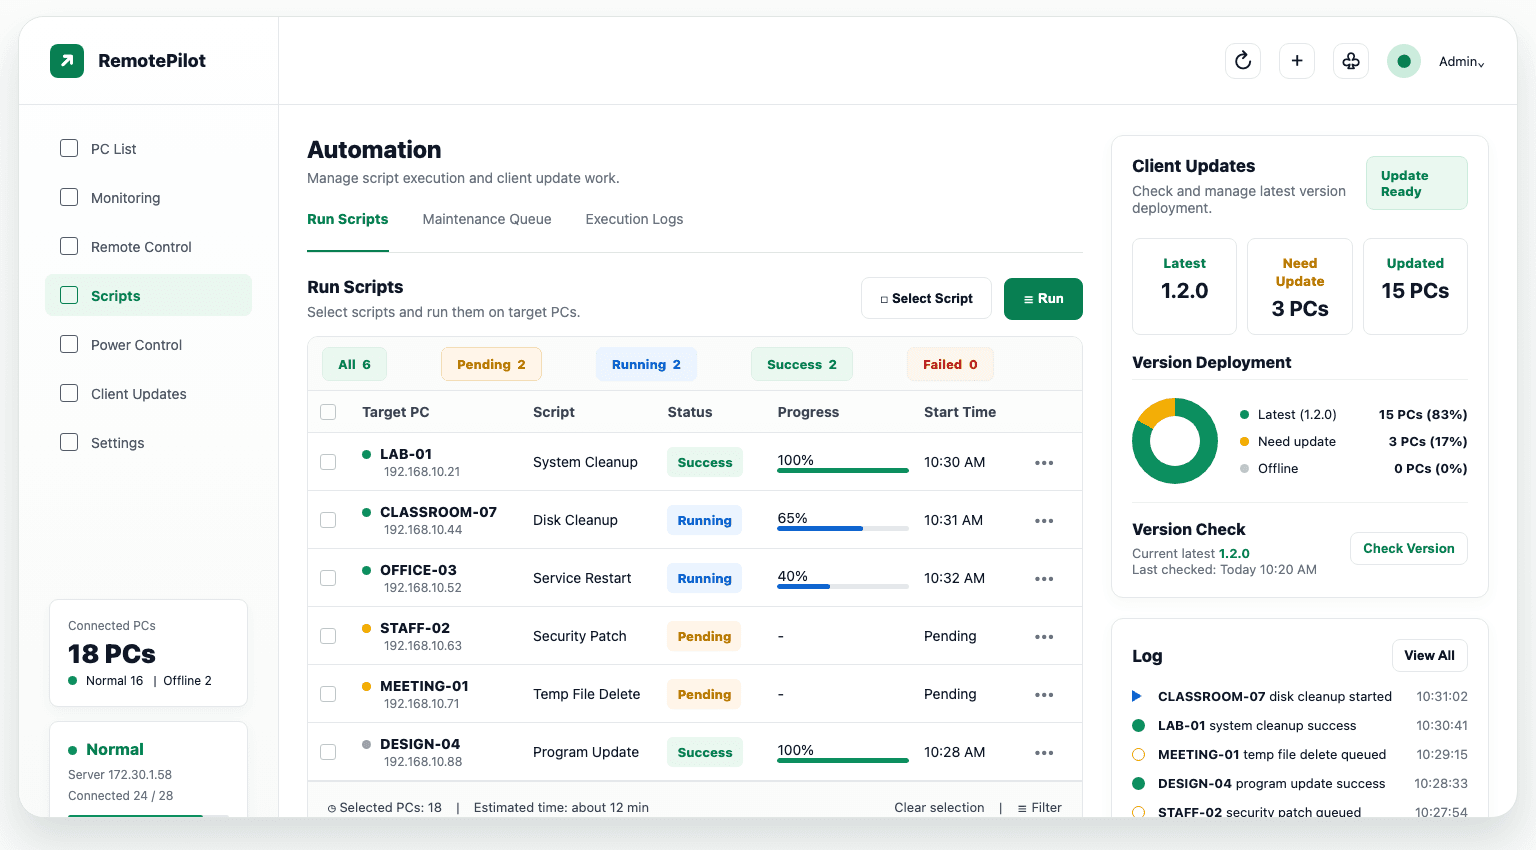1536x850 pixels.
Task: Click the Check Version button
Action: (1409, 548)
